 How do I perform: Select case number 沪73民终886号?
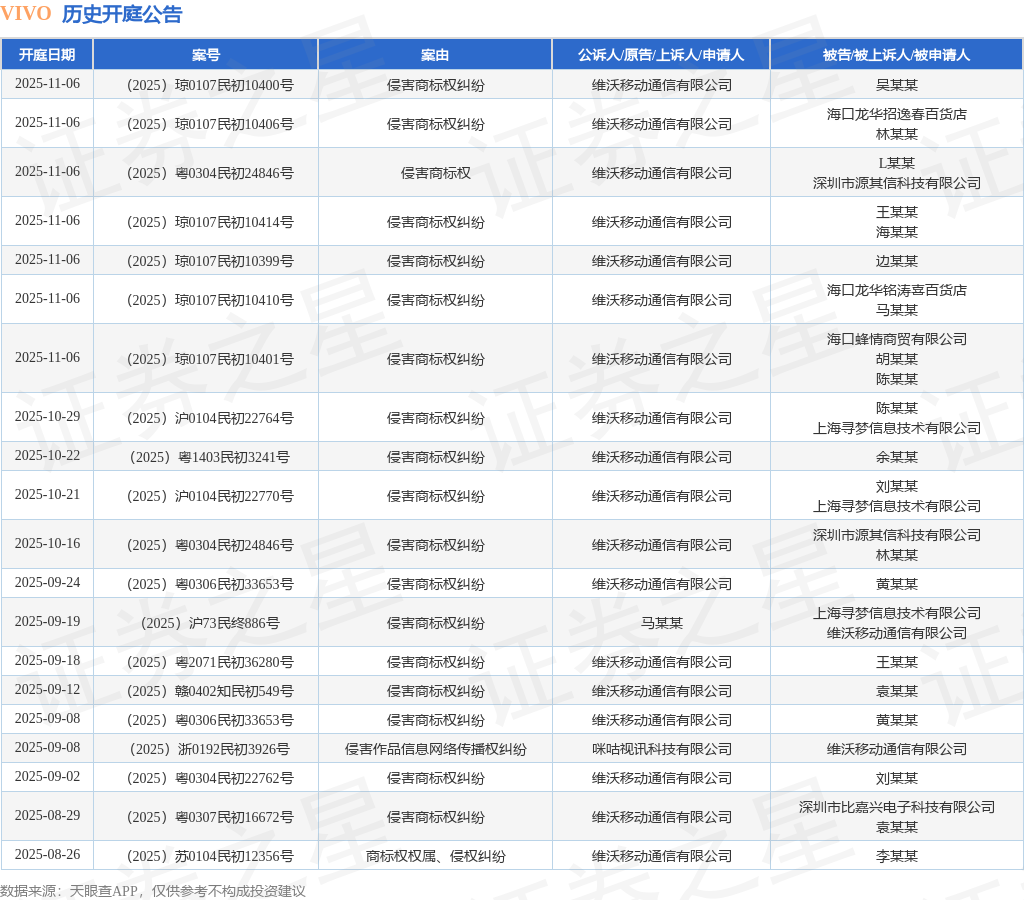210,623
